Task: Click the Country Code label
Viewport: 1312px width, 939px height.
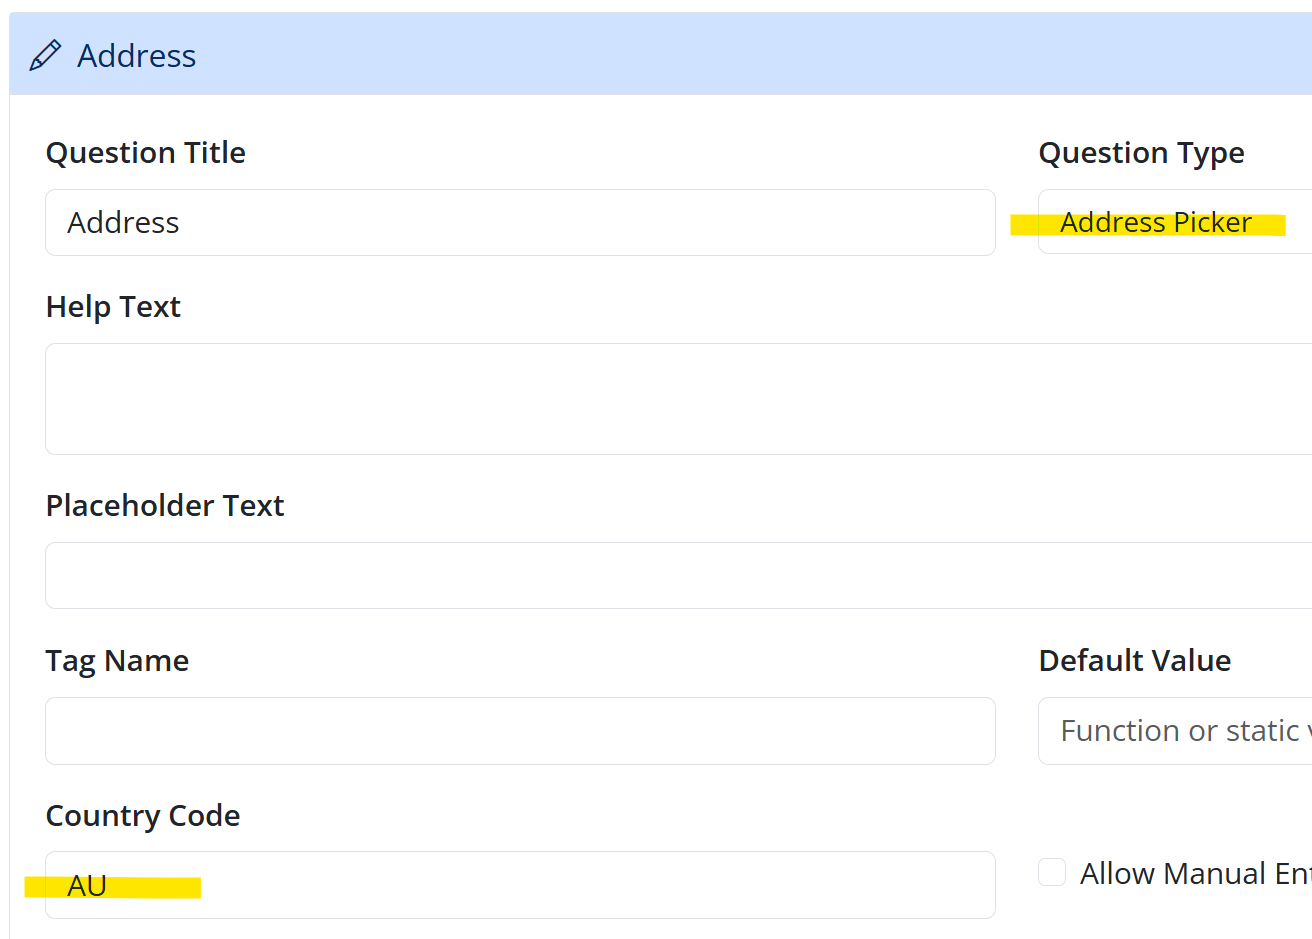Action: tap(143, 816)
